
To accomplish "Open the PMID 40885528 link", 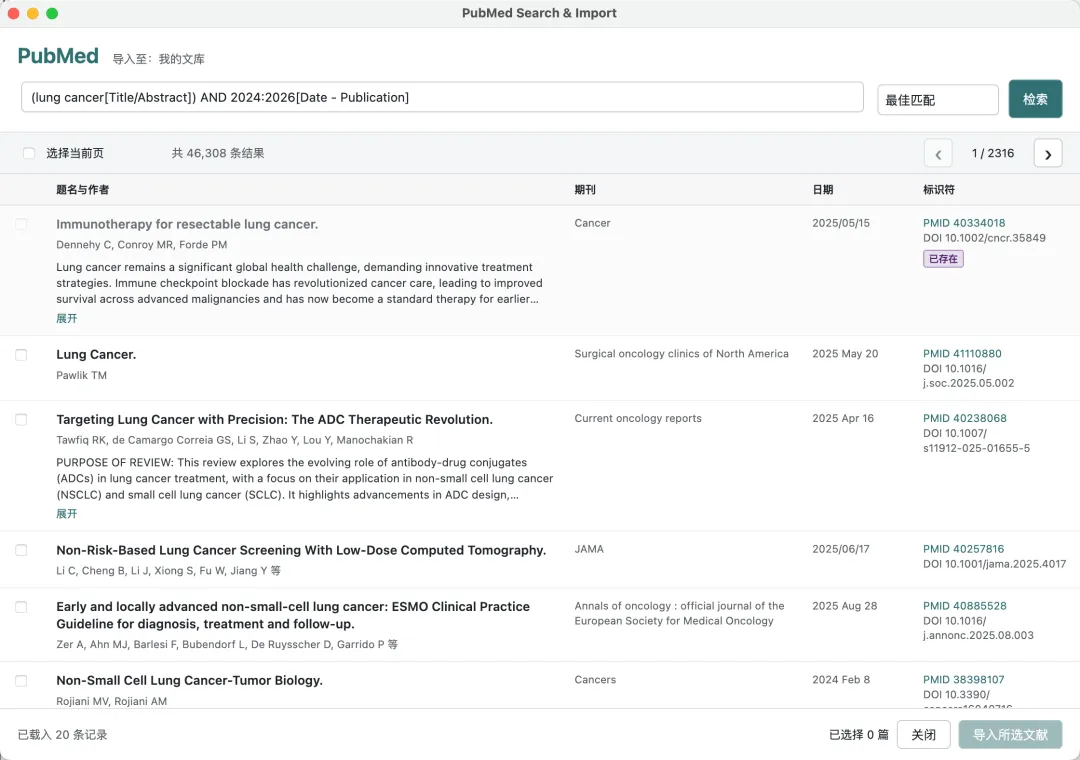I will pyautogui.click(x=964, y=606).
